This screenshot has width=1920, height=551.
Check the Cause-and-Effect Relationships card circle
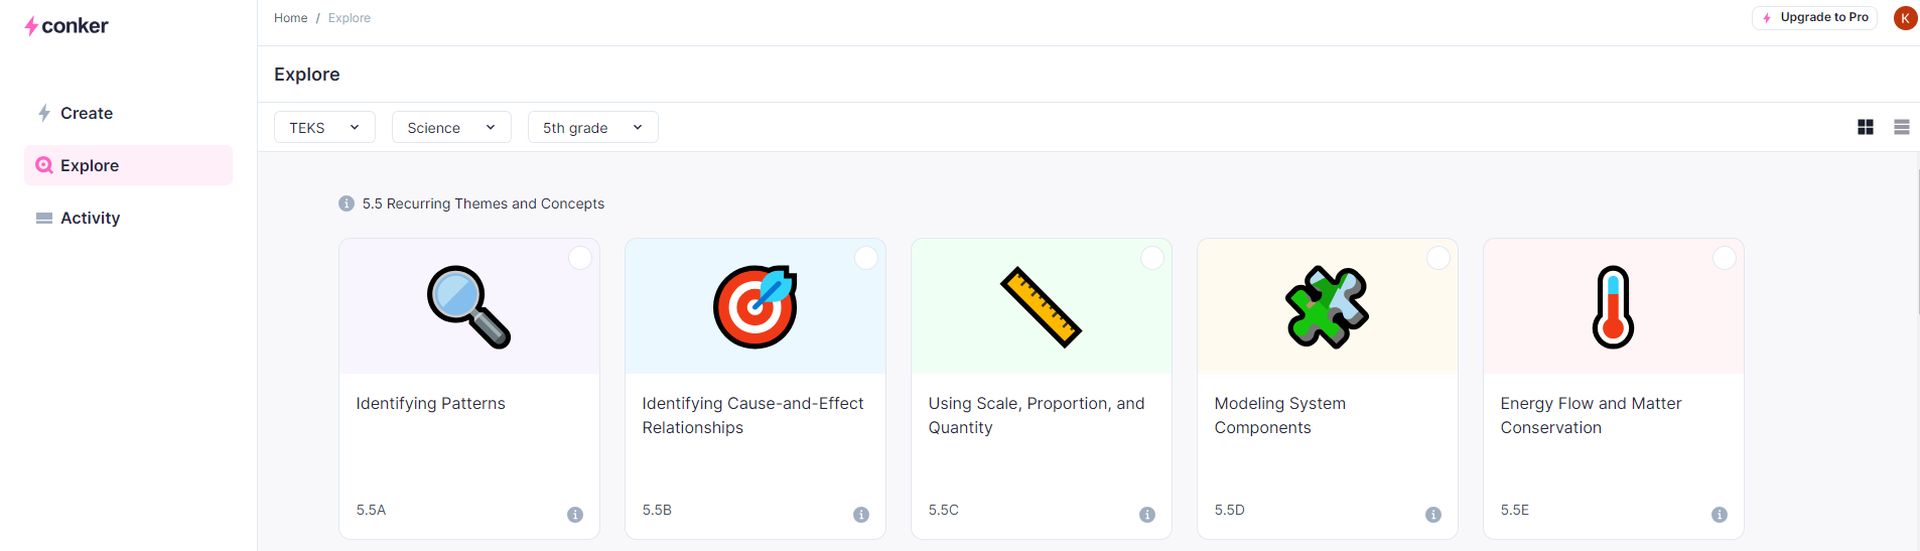point(866,258)
